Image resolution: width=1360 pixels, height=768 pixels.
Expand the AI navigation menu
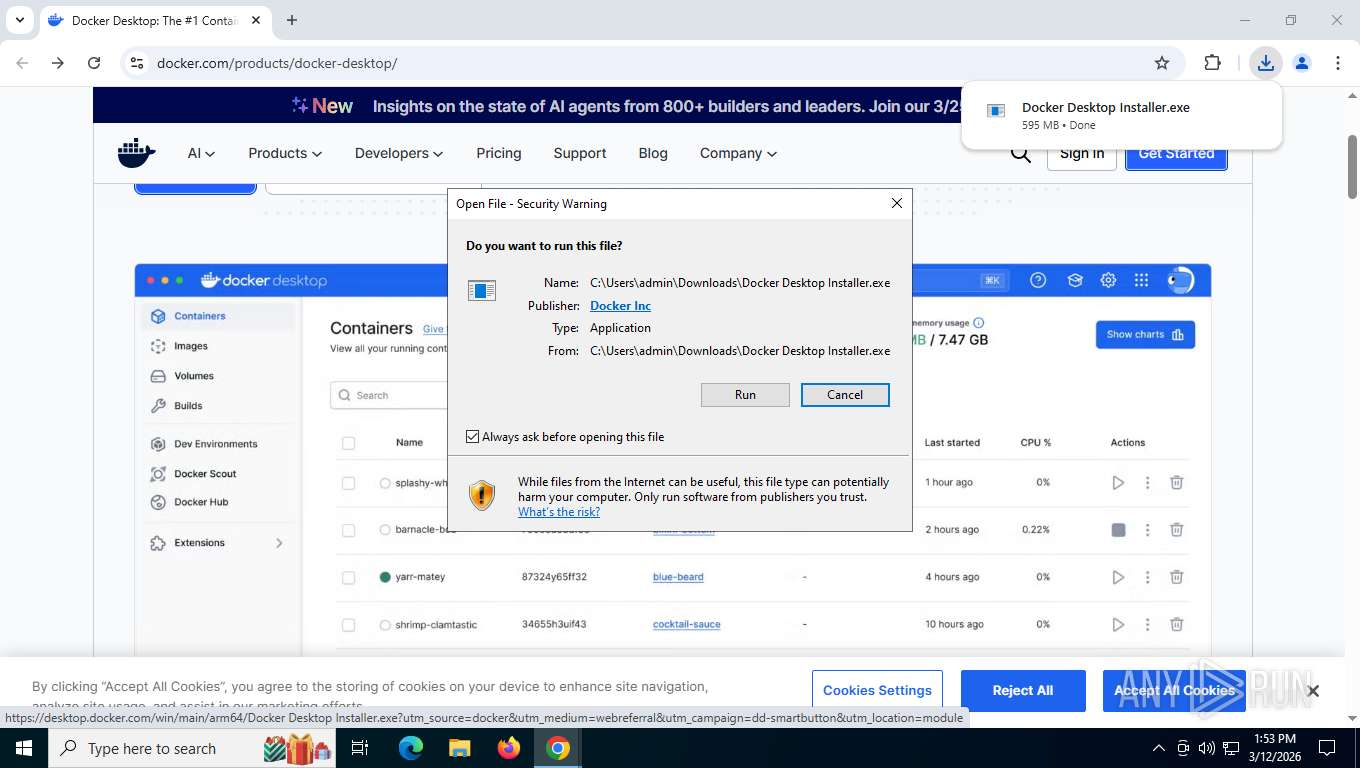[x=201, y=153]
